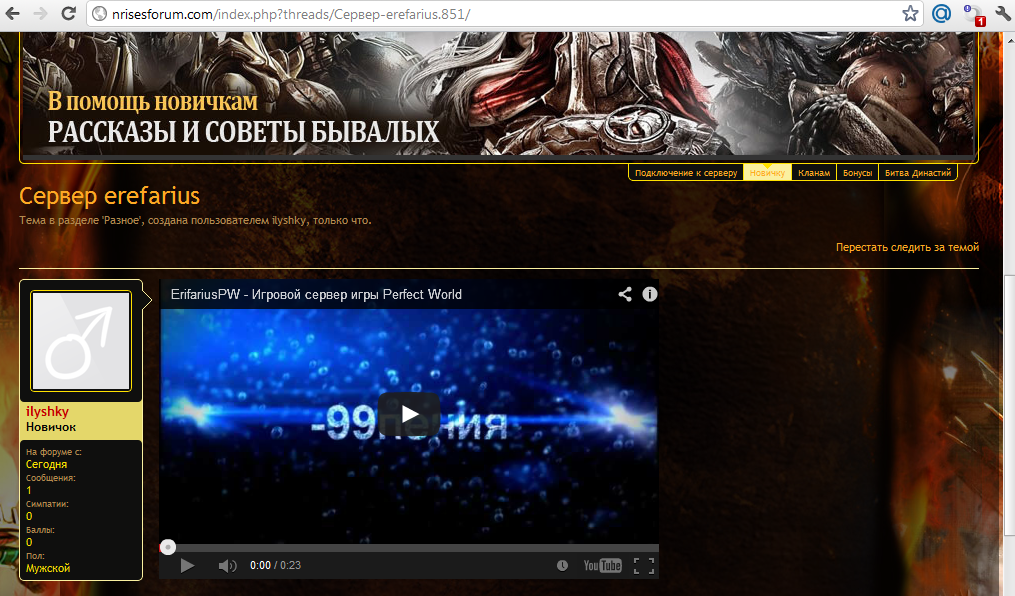The image size is (1015, 596).
Task: Open the 'Подключение к серверу' tab
Action: point(686,173)
